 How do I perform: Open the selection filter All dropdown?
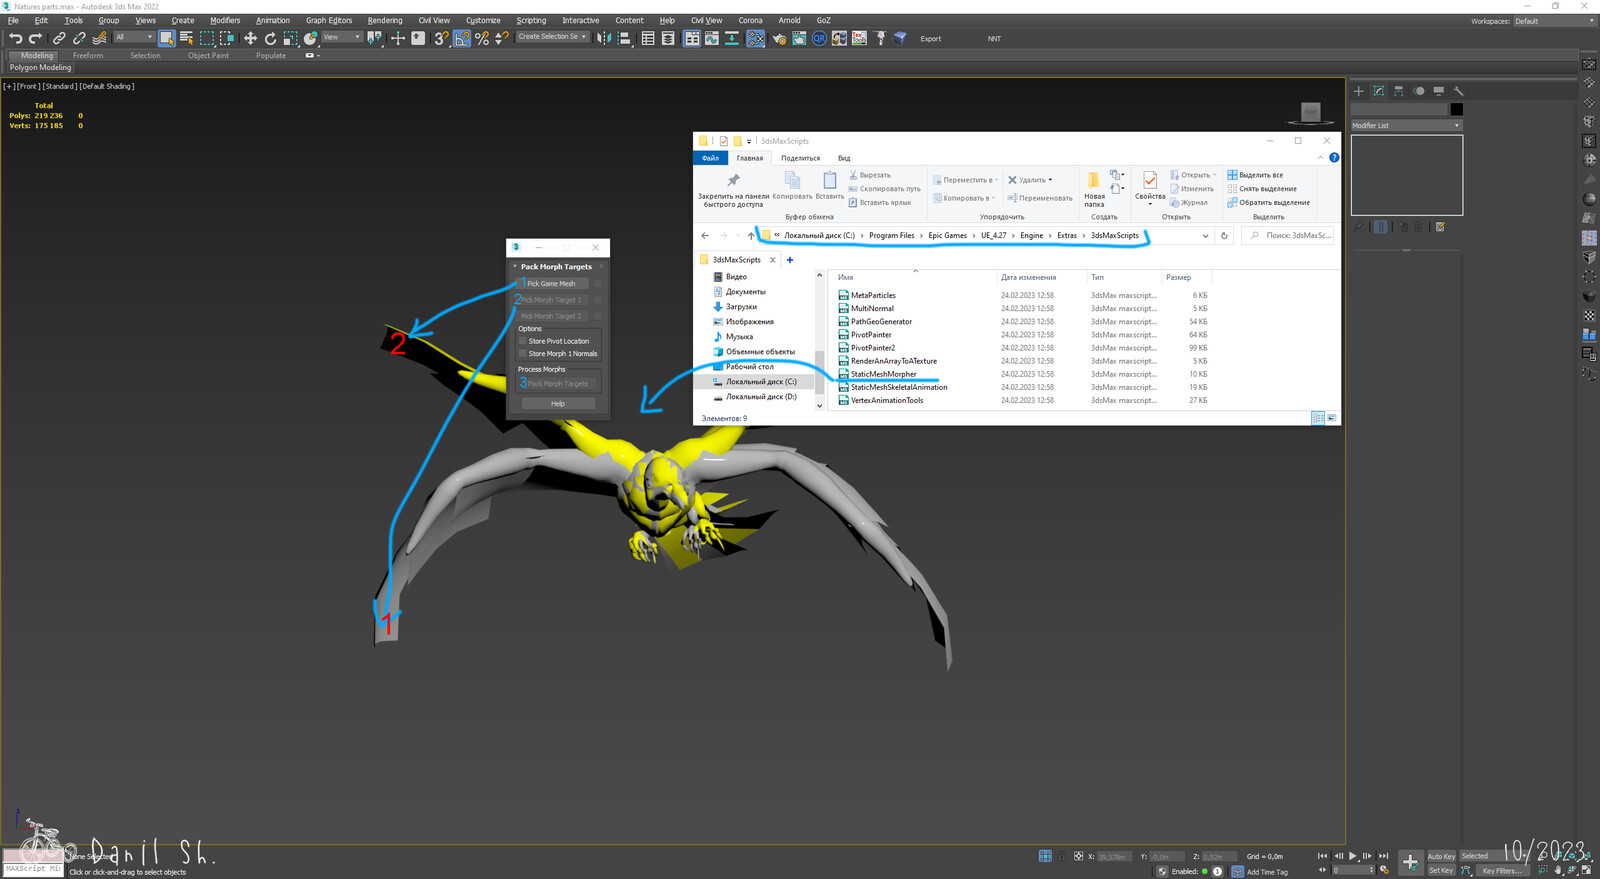[x=133, y=37]
